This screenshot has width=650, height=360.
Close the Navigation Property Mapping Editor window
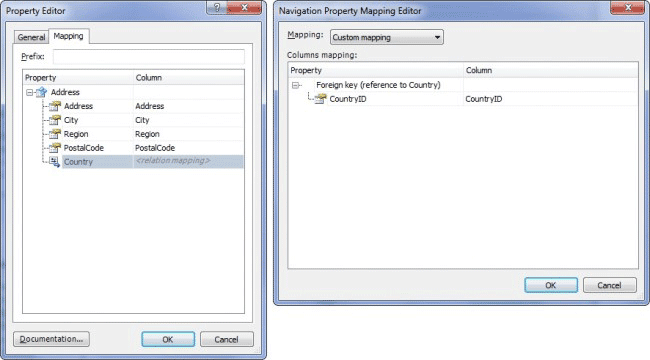(x=628, y=7)
